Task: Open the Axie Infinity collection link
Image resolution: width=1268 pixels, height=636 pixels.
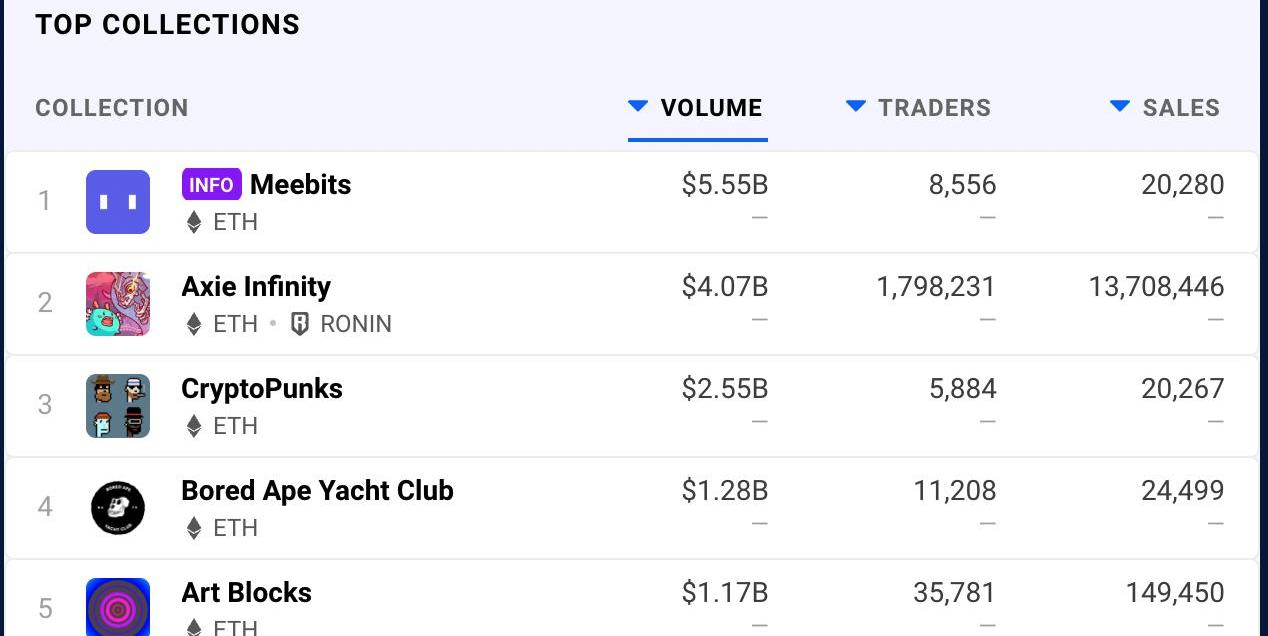Action: click(x=256, y=287)
